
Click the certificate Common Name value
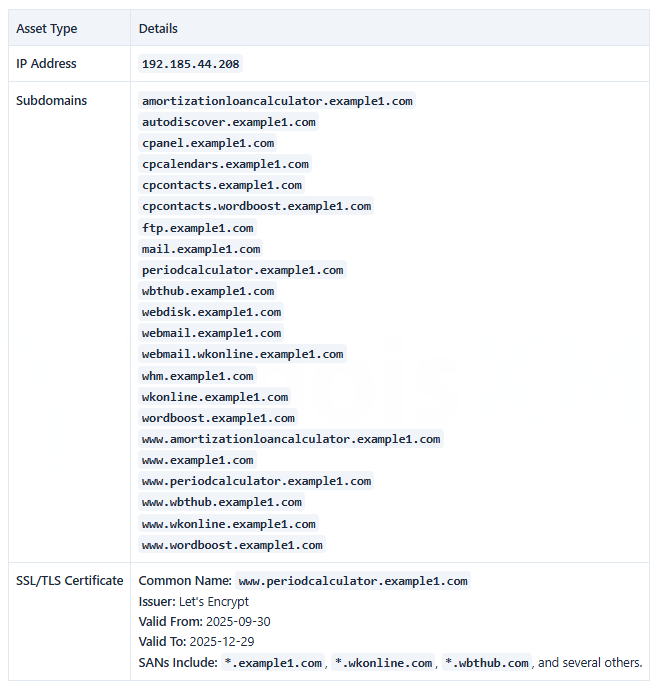(353, 581)
